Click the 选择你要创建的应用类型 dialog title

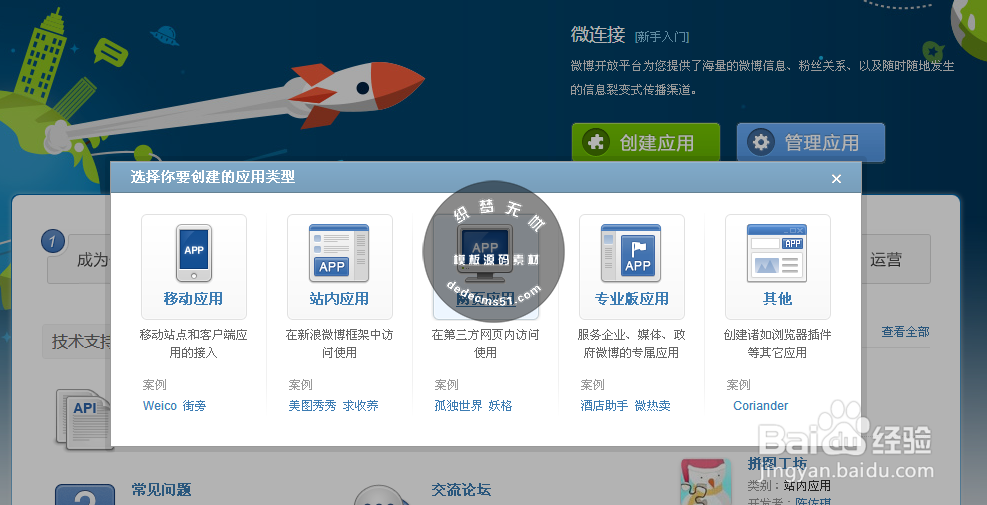click(x=213, y=177)
